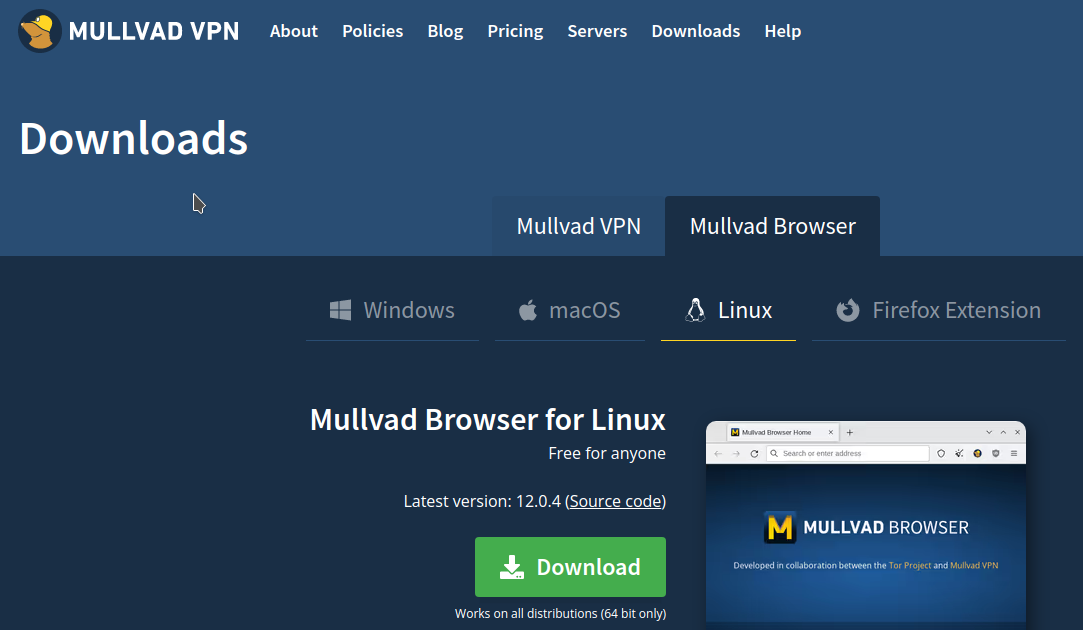Click the green Download button

coord(571,567)
